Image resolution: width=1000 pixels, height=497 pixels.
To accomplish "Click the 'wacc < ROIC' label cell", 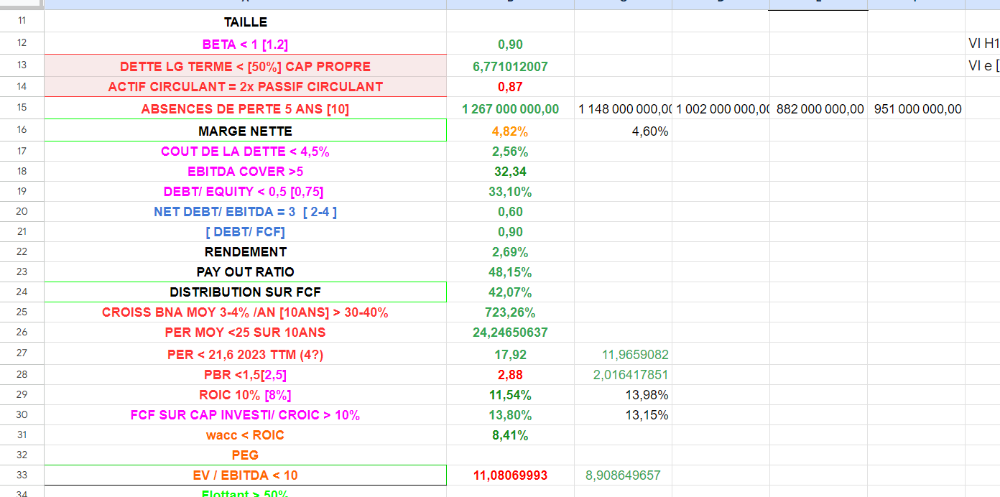I will [245, 435].
